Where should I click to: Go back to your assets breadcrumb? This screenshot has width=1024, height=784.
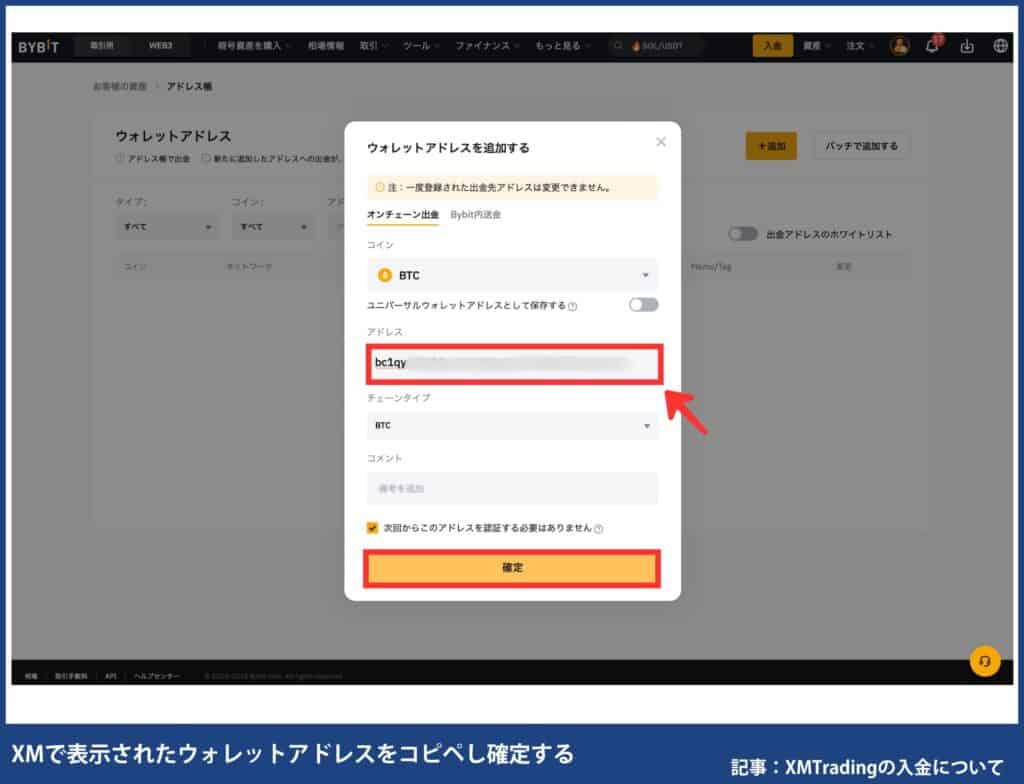point(120,86)
